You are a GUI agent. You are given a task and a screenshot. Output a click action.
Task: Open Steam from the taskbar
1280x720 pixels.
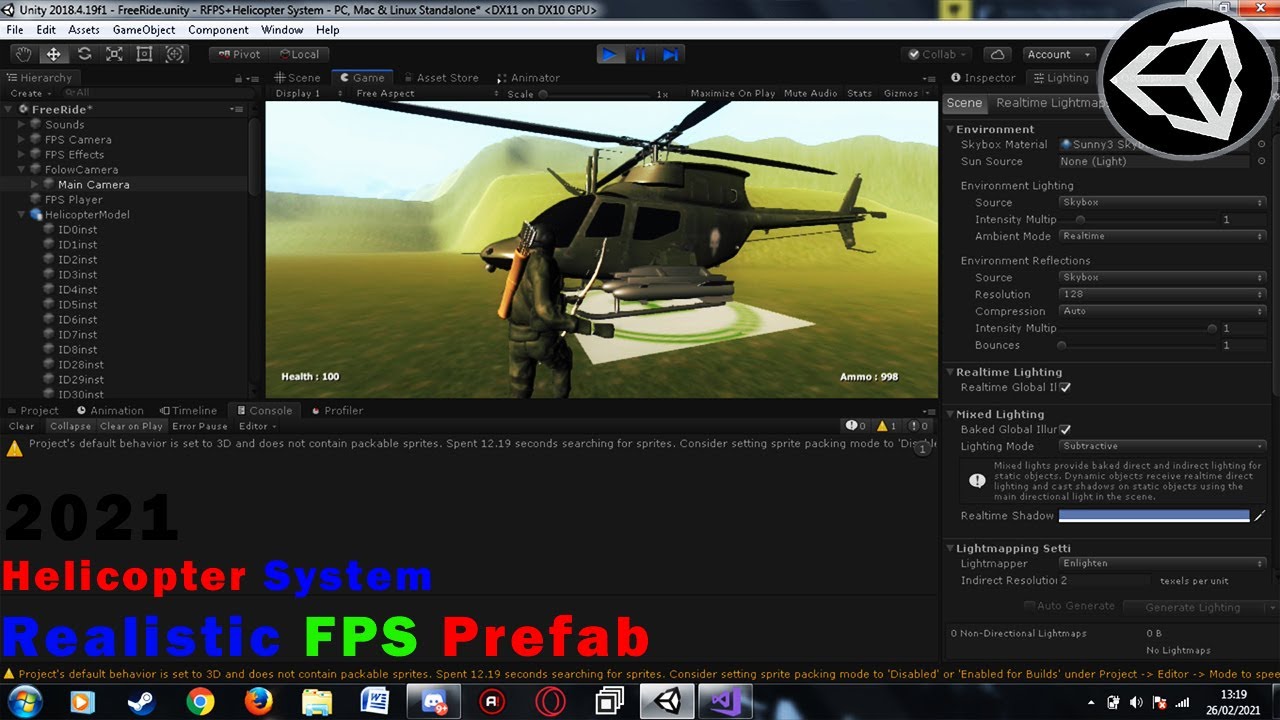(141, 702)
